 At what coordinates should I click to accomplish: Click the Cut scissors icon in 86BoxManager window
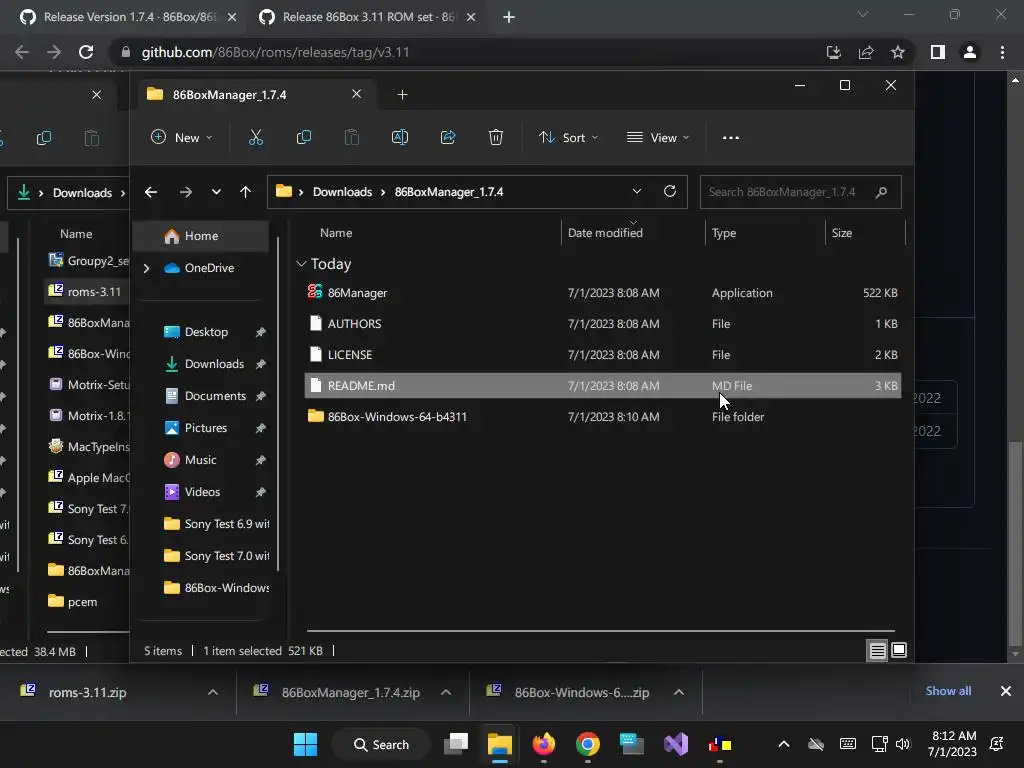[255, 137]
